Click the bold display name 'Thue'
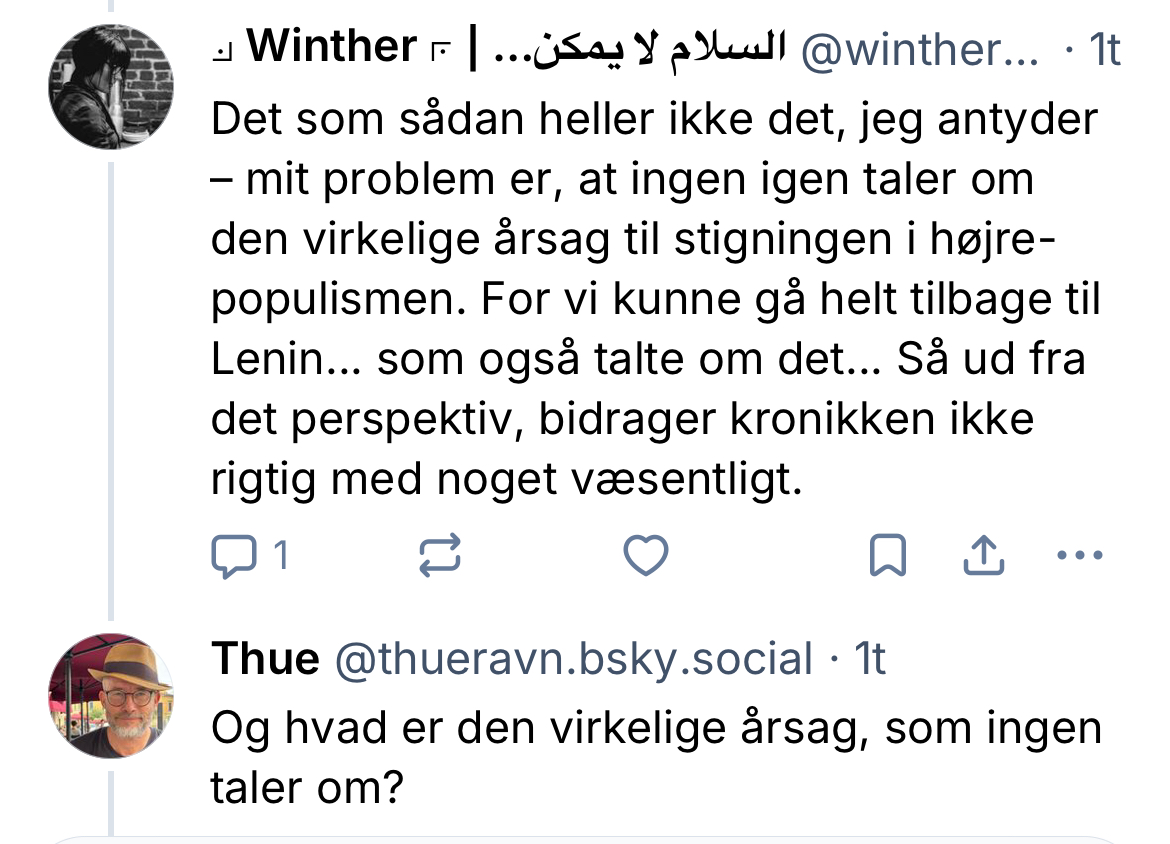This screenshot has height=844, width=1170. (x=265, y=660)
